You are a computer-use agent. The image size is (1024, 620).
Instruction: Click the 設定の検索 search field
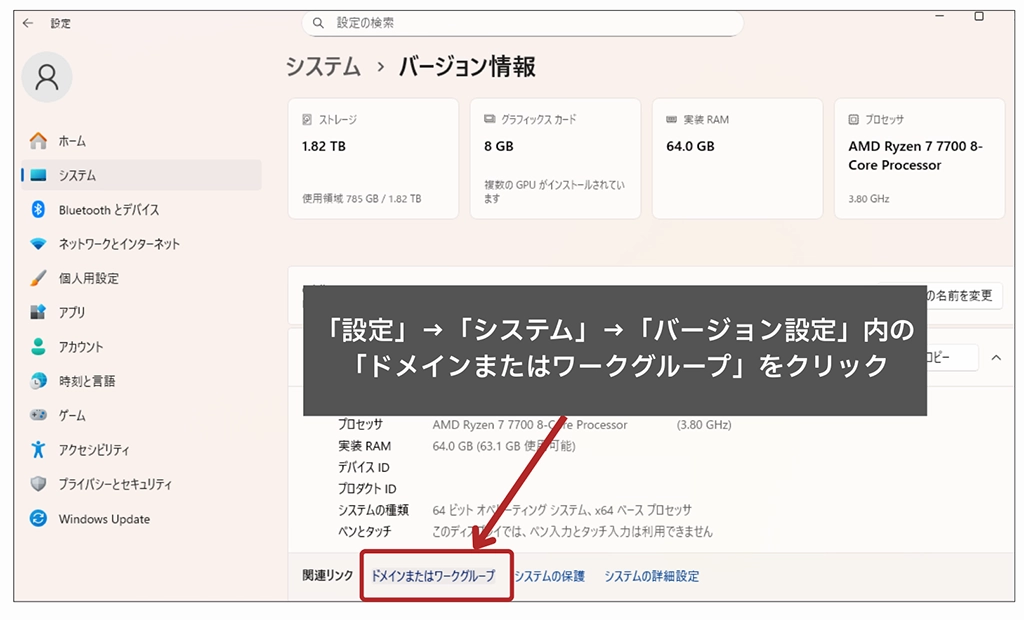(x=522, y=22)
